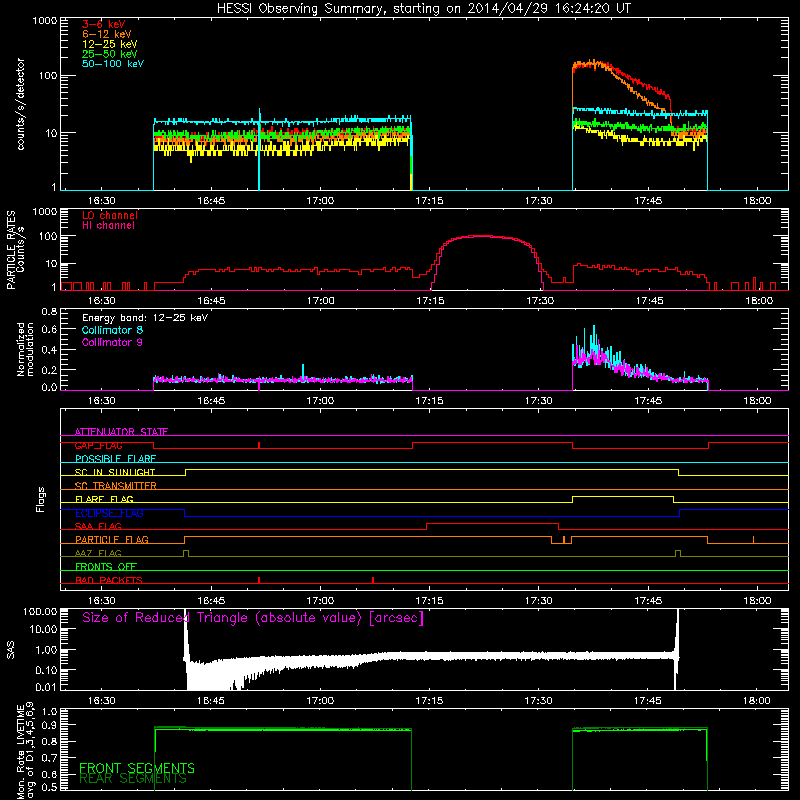This screenshot has height=800, width=800.
Task: Click the HESSI Observing Summary title text
Action: (423, 9)
